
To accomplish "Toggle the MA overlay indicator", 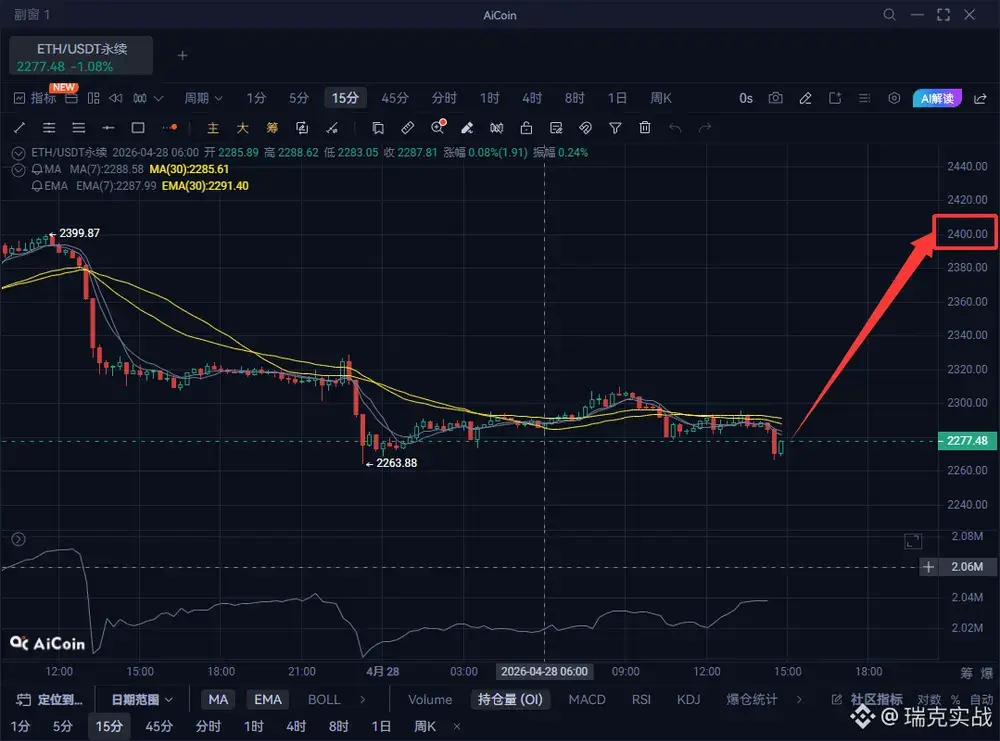I will (218, 700).
